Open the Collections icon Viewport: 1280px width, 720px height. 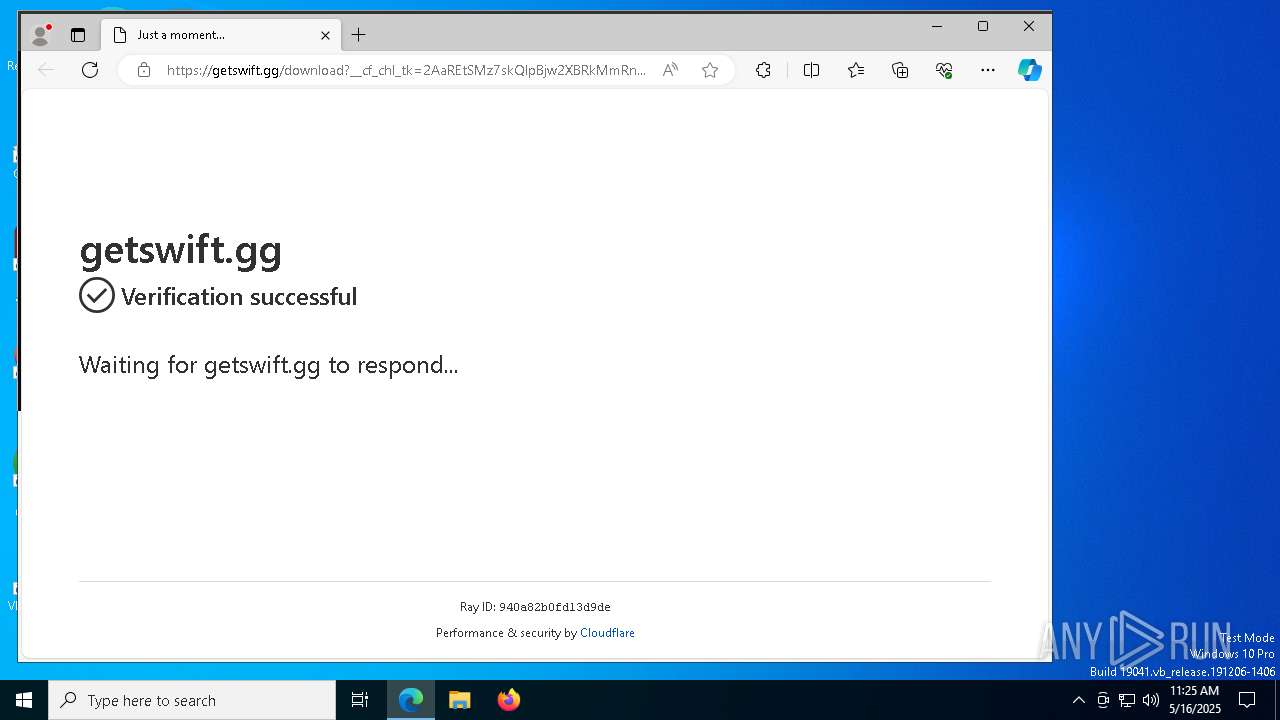point(900,70)
